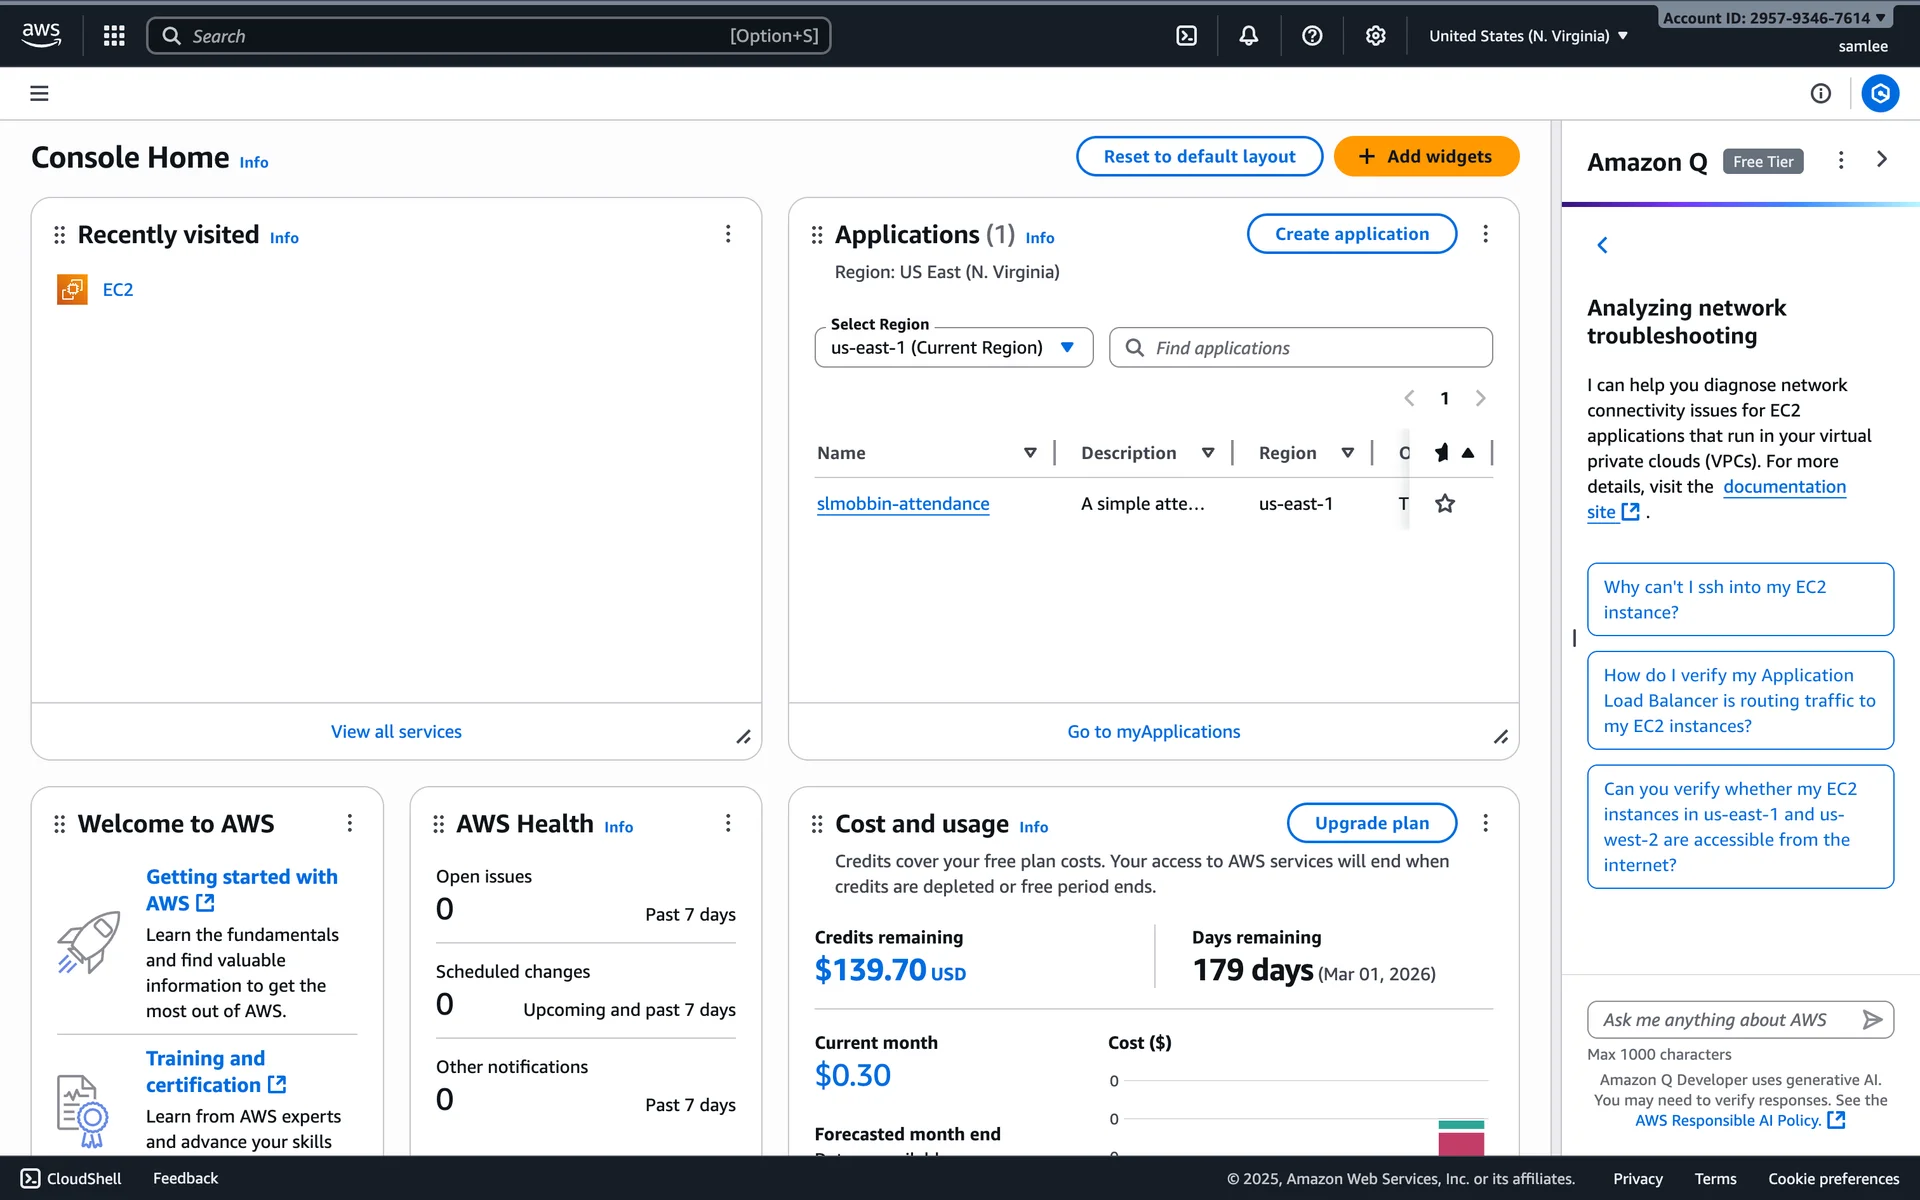
Task: Open settings gear in top bar
Action: (x=1376, y=36)
